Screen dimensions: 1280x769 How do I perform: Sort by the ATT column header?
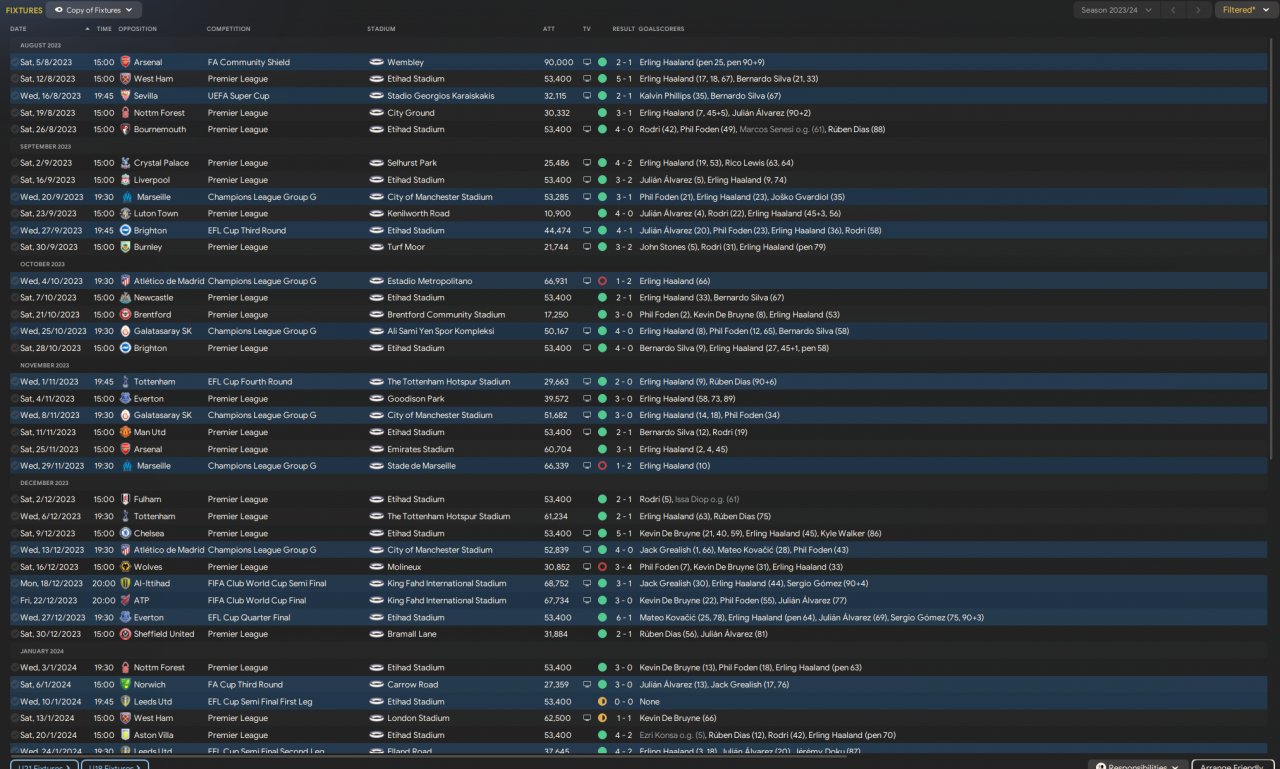point(548,29)
